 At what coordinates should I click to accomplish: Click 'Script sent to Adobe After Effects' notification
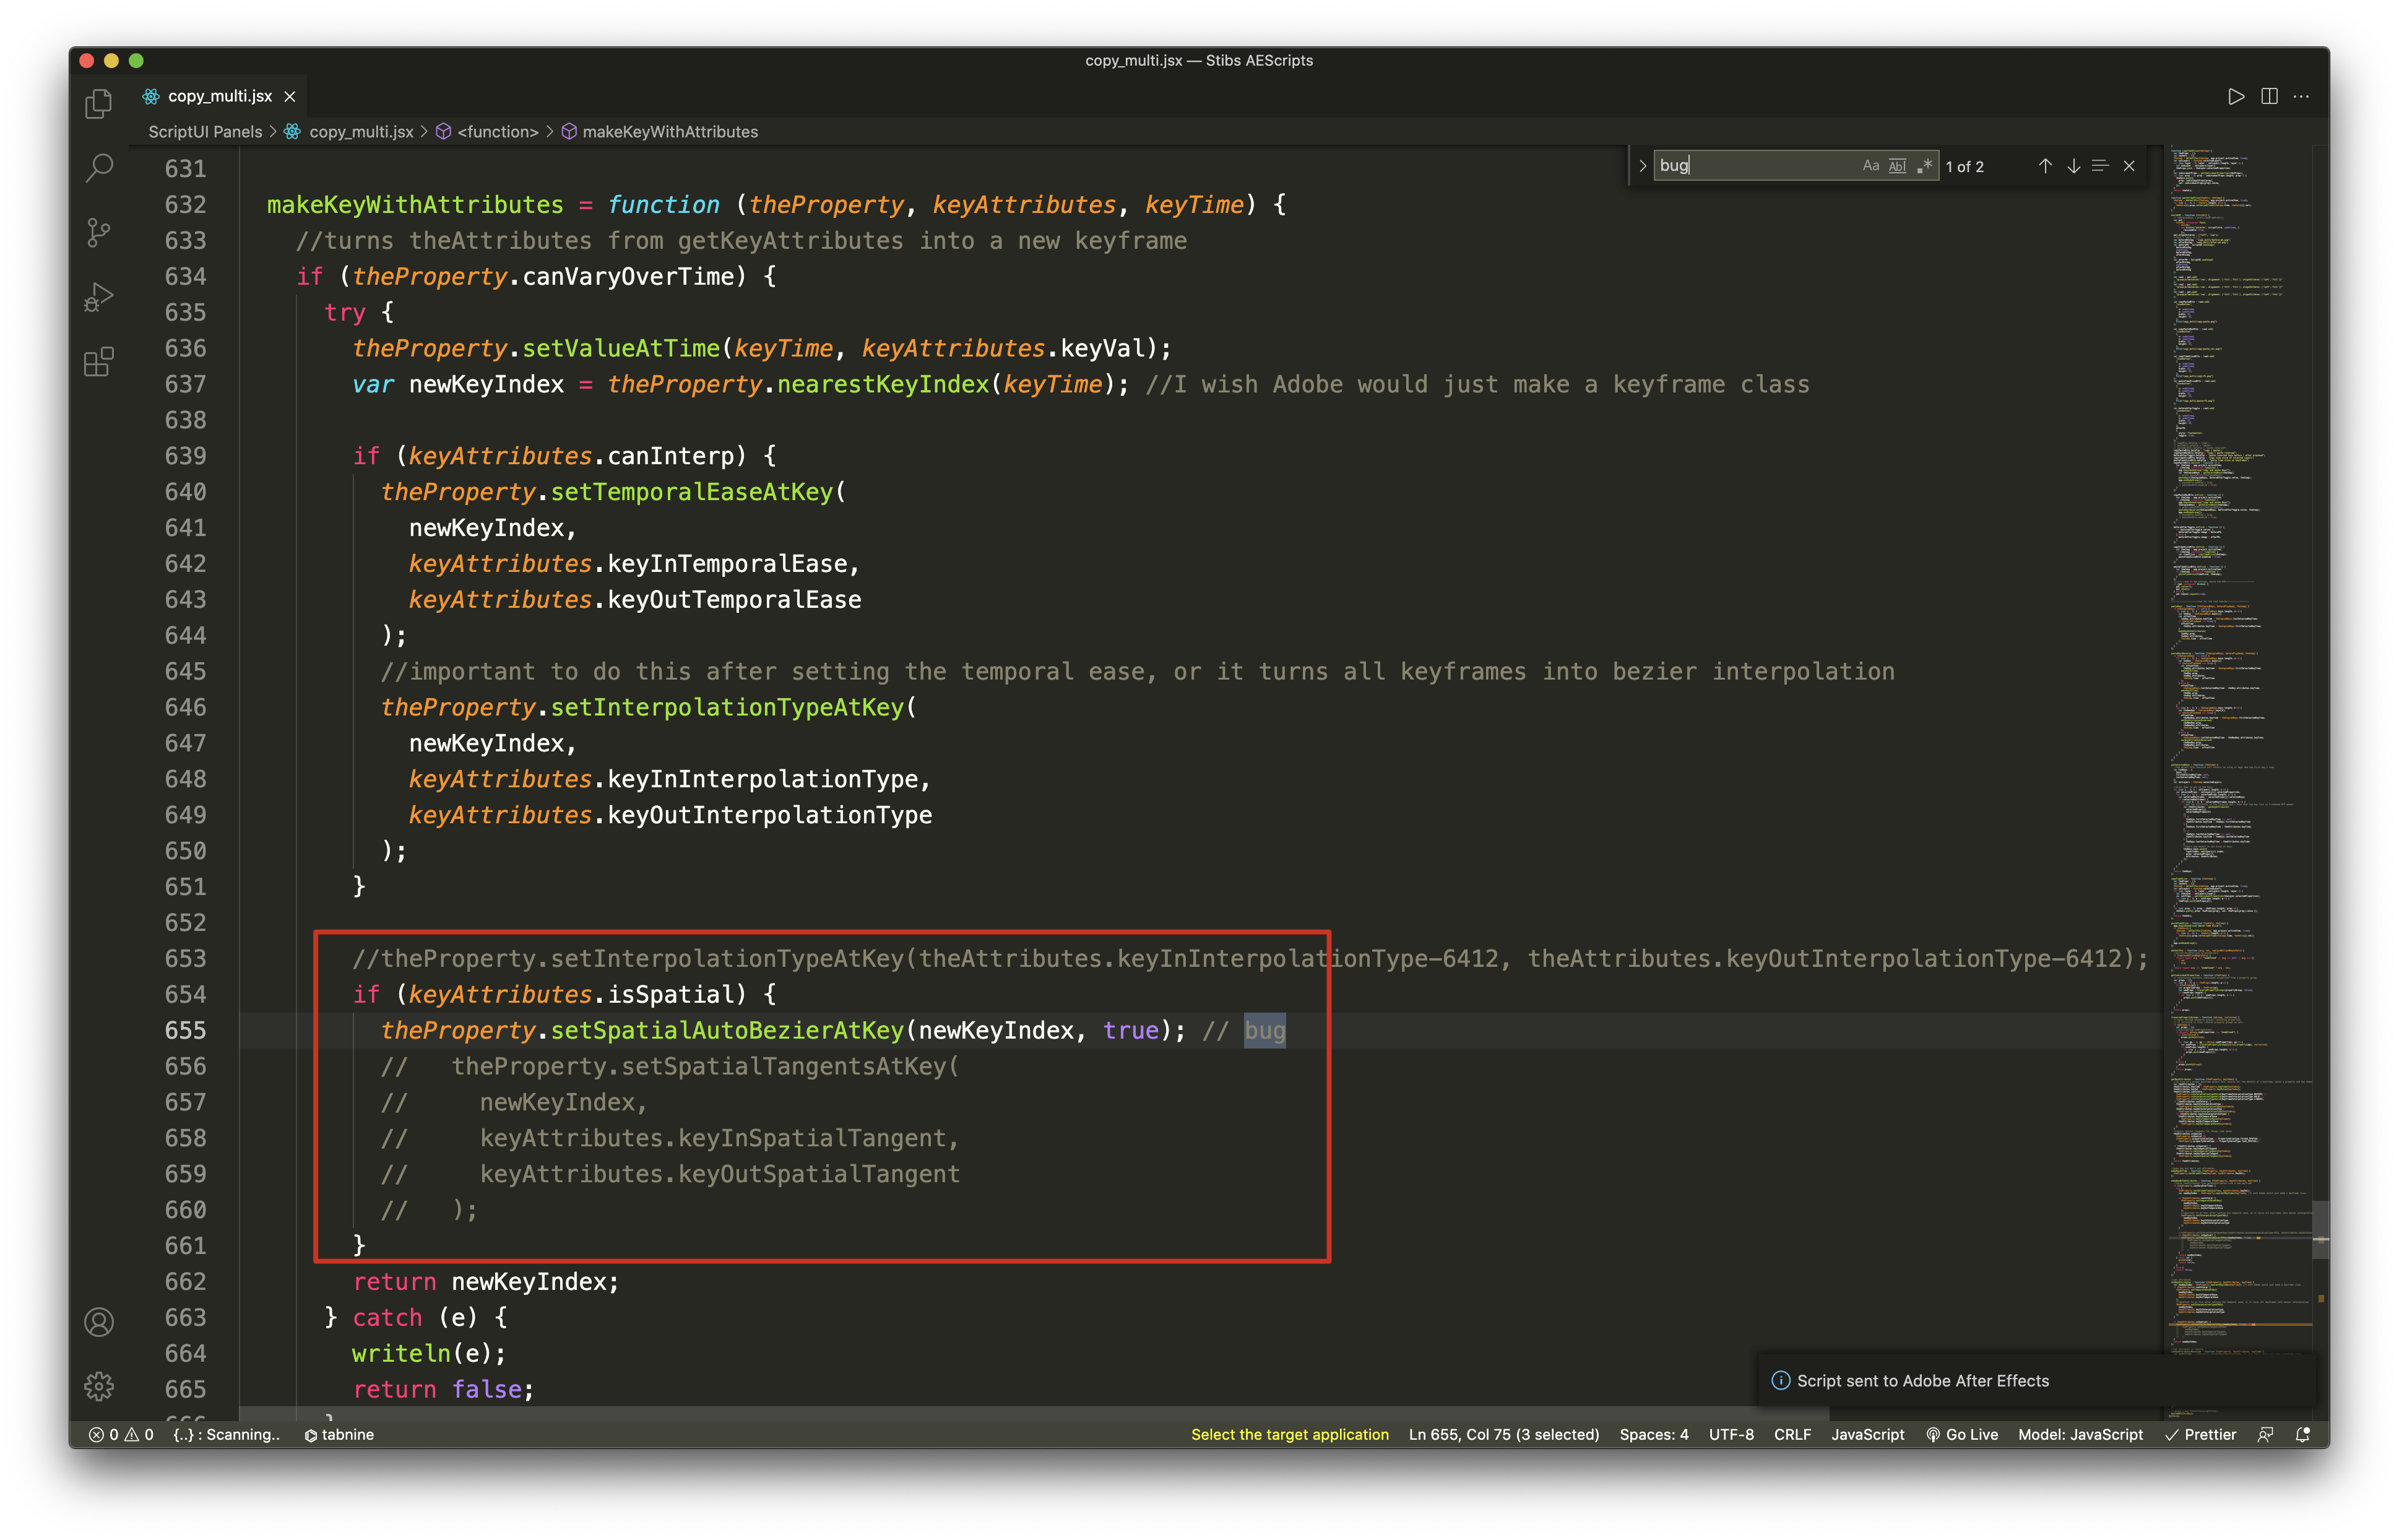pyautogui.click(x=1922, y=1380)
